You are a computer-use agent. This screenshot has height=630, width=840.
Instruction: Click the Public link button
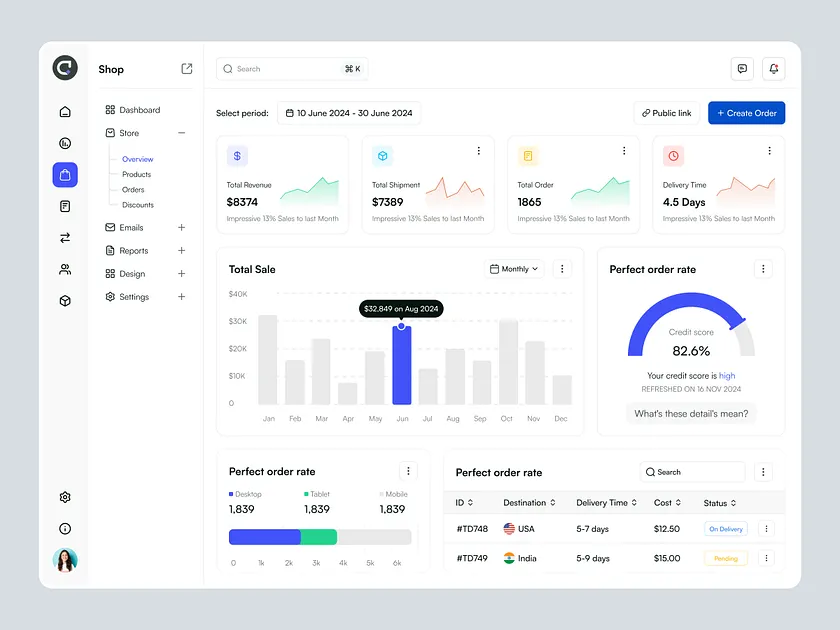click(666, 113)
